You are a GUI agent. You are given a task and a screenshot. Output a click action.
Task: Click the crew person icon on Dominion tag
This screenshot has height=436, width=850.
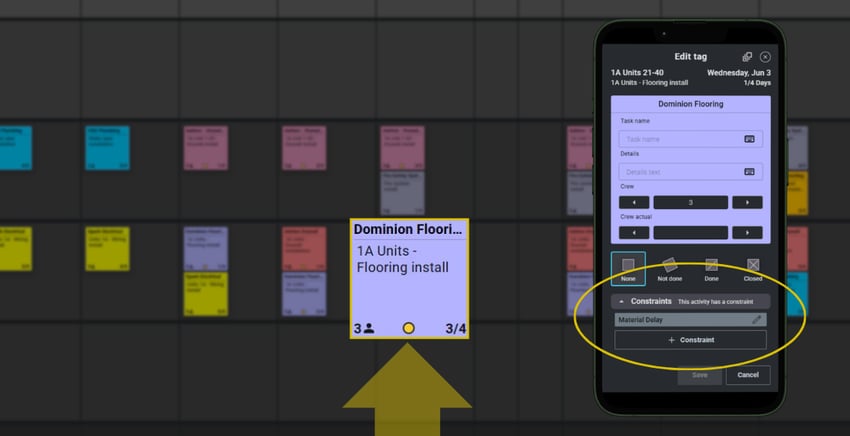[x=369, y=328]
